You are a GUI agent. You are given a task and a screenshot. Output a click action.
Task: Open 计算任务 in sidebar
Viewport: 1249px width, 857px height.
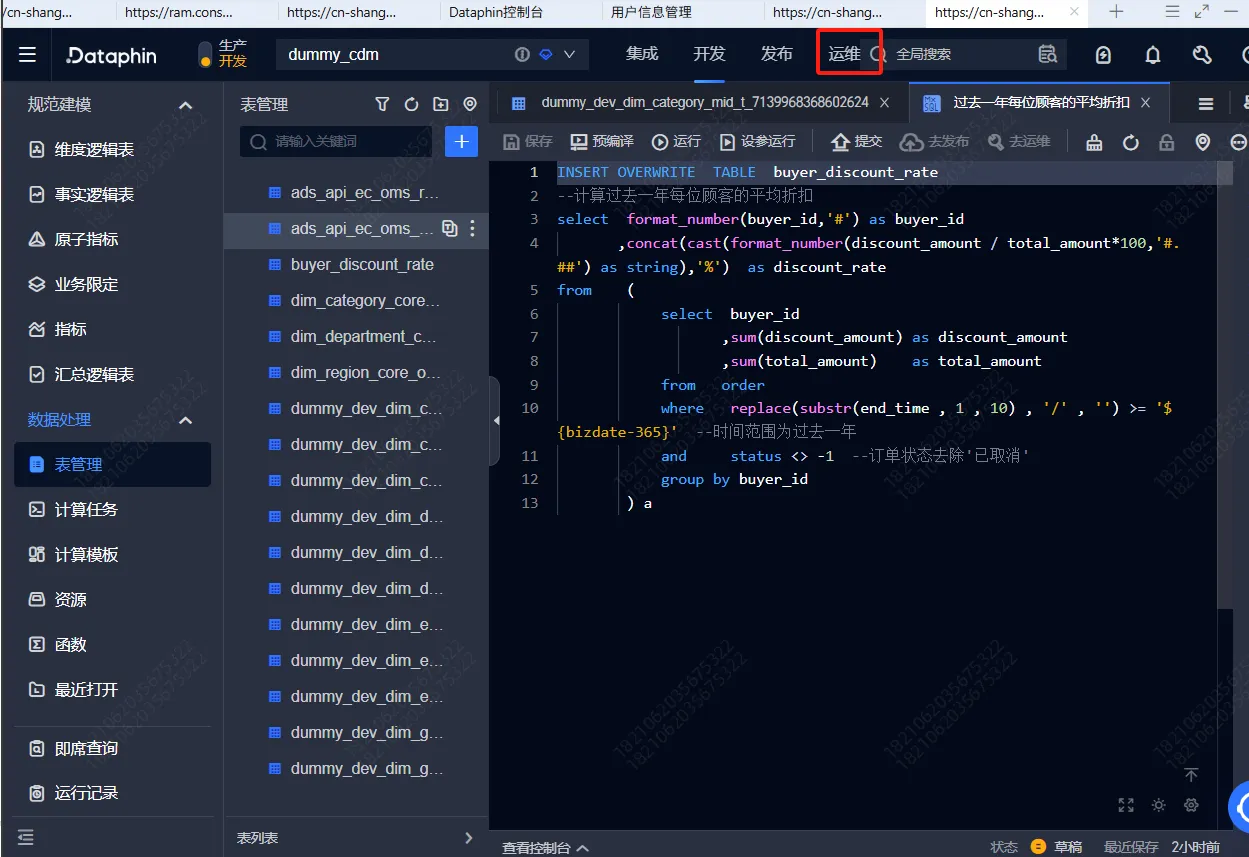73,509
